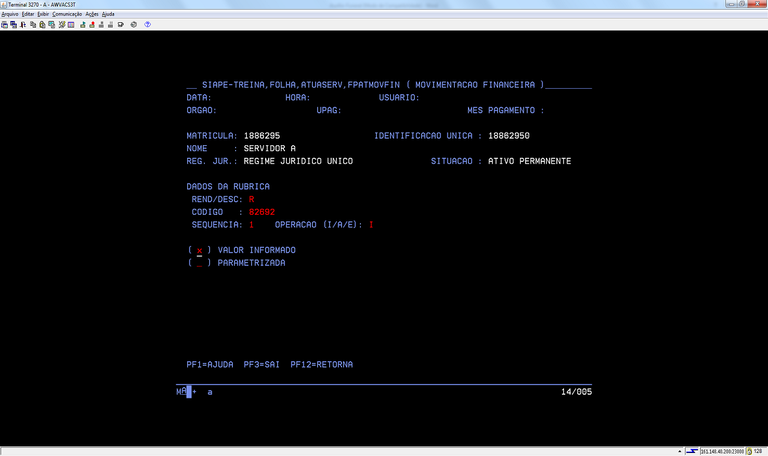The image size is (768, 456).
Task: Click the host address in status bar
Action: click(x=722, y=451)
